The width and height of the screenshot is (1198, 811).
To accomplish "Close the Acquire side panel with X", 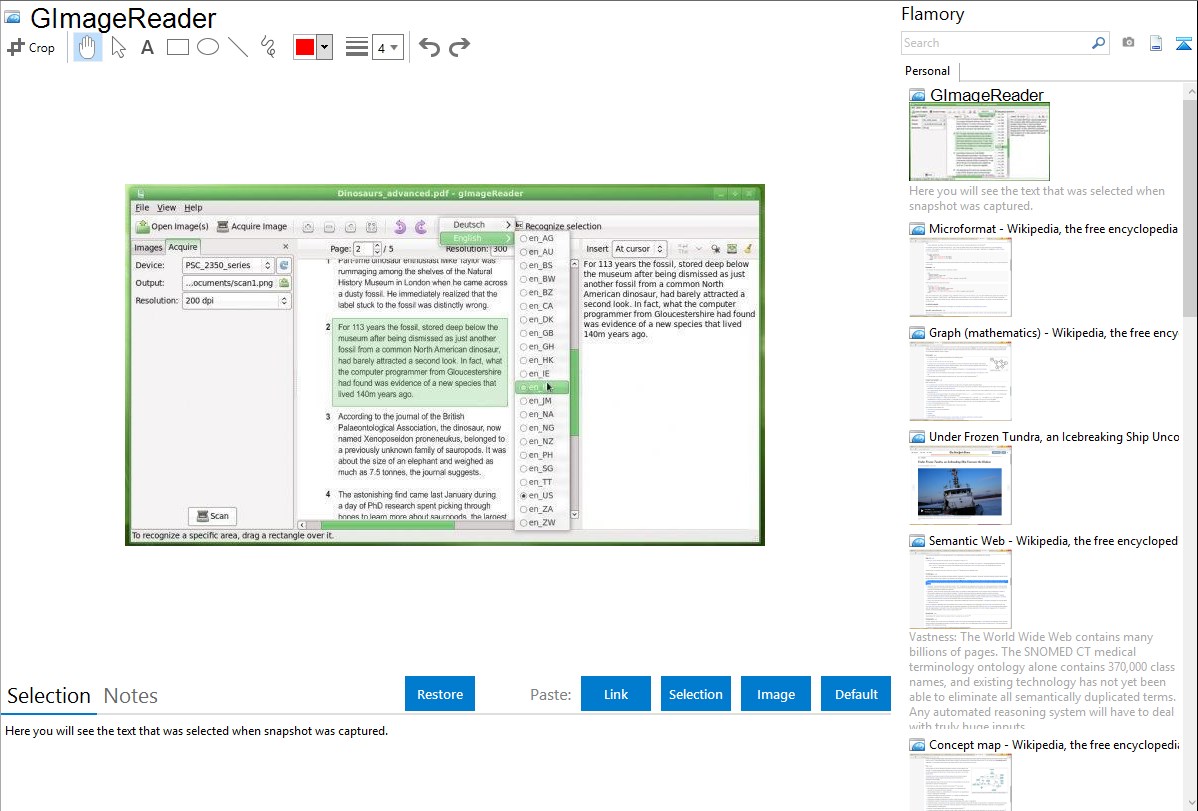I will click(286, 246).
